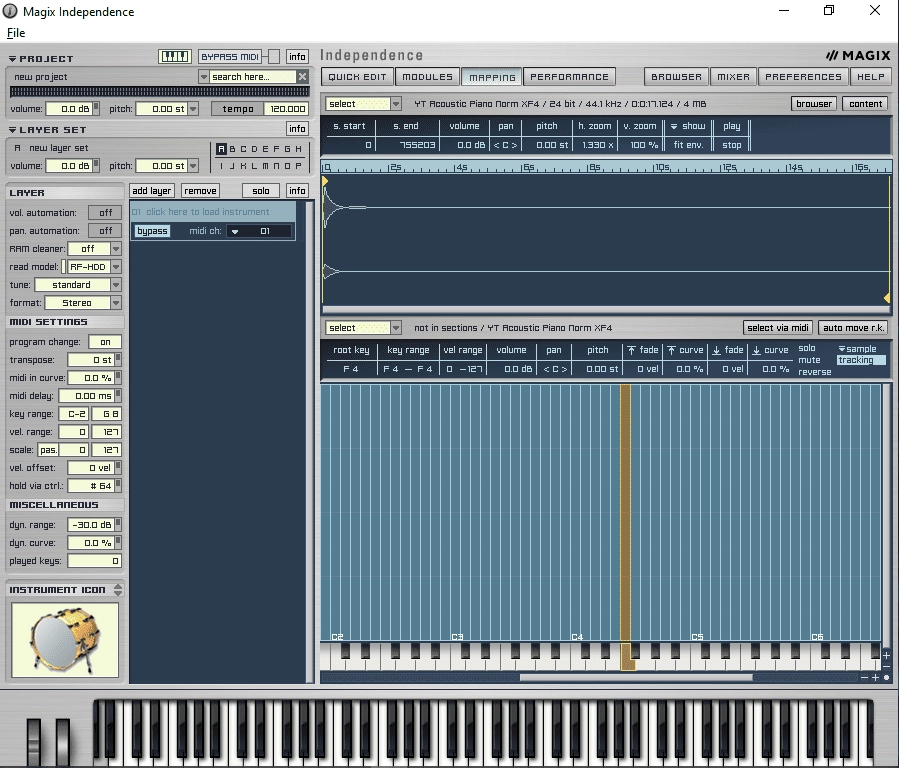Image resolution: width=899 pixels, height=768 pixels.
Task: Open the Preferences tab
Action: coord(803,77)
